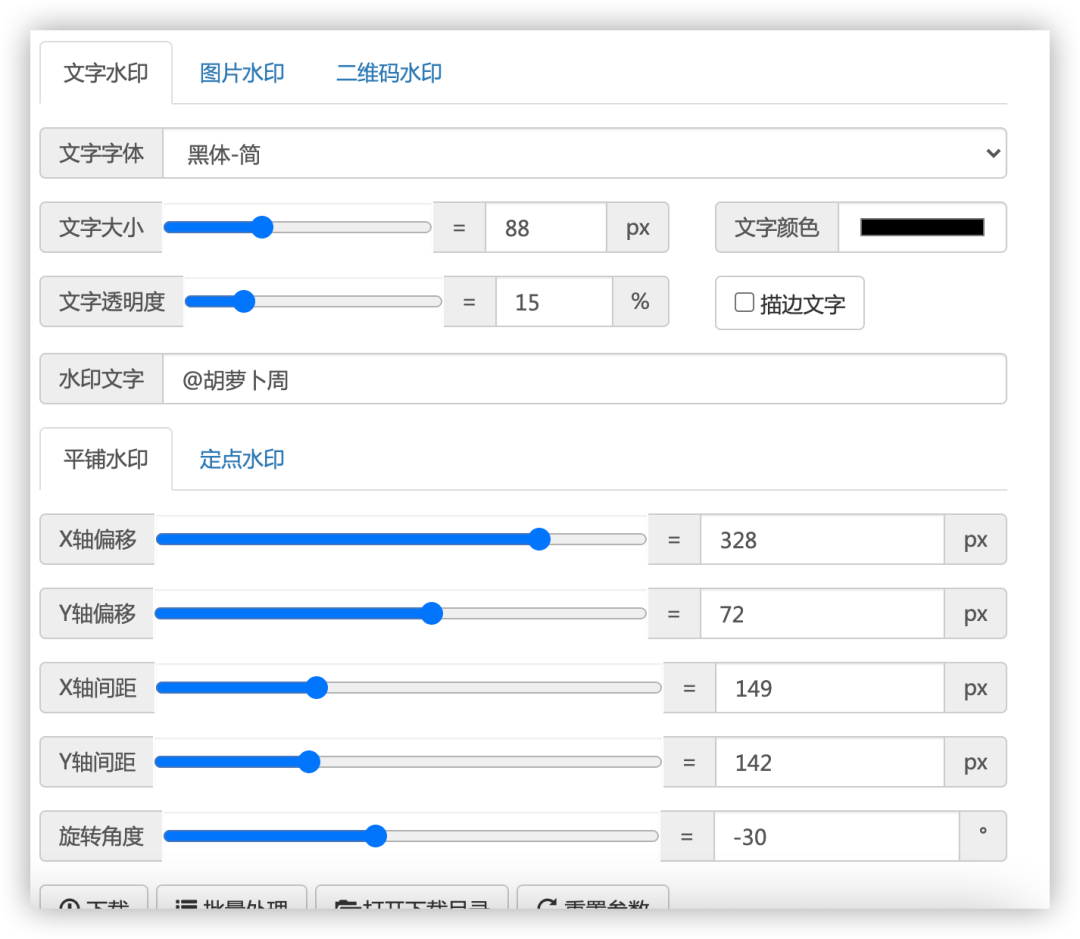The width and height of the screenshot is (1080, 939).
Task: Click the 旋转角度 value field showing -30
Action: [836, 836]
